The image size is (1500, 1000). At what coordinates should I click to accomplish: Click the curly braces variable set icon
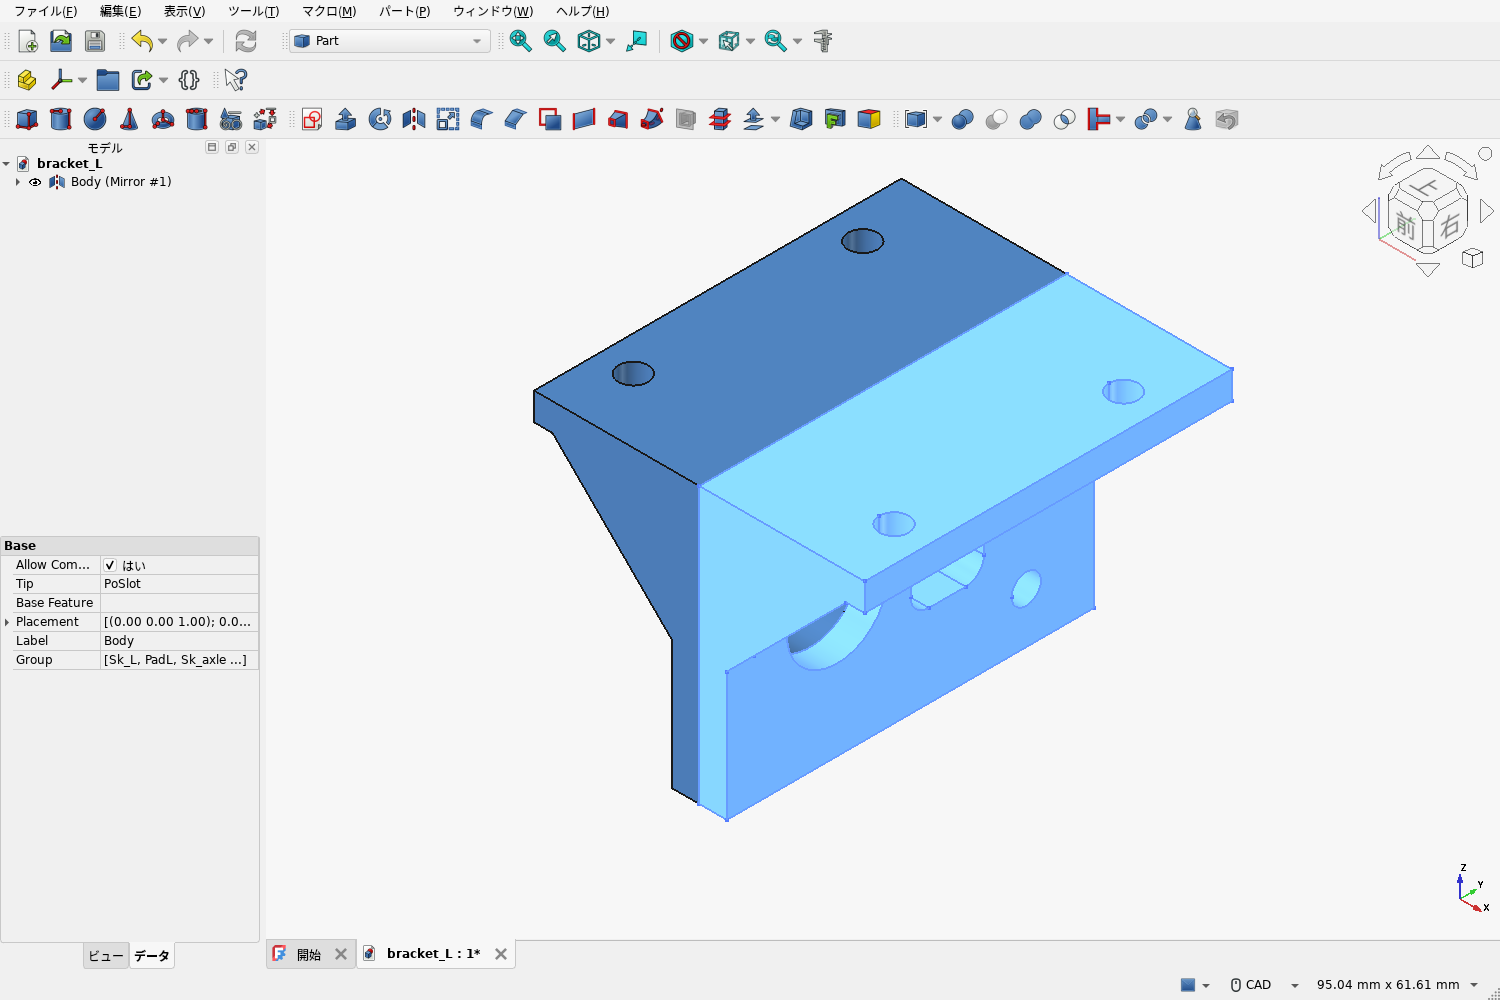189,80
